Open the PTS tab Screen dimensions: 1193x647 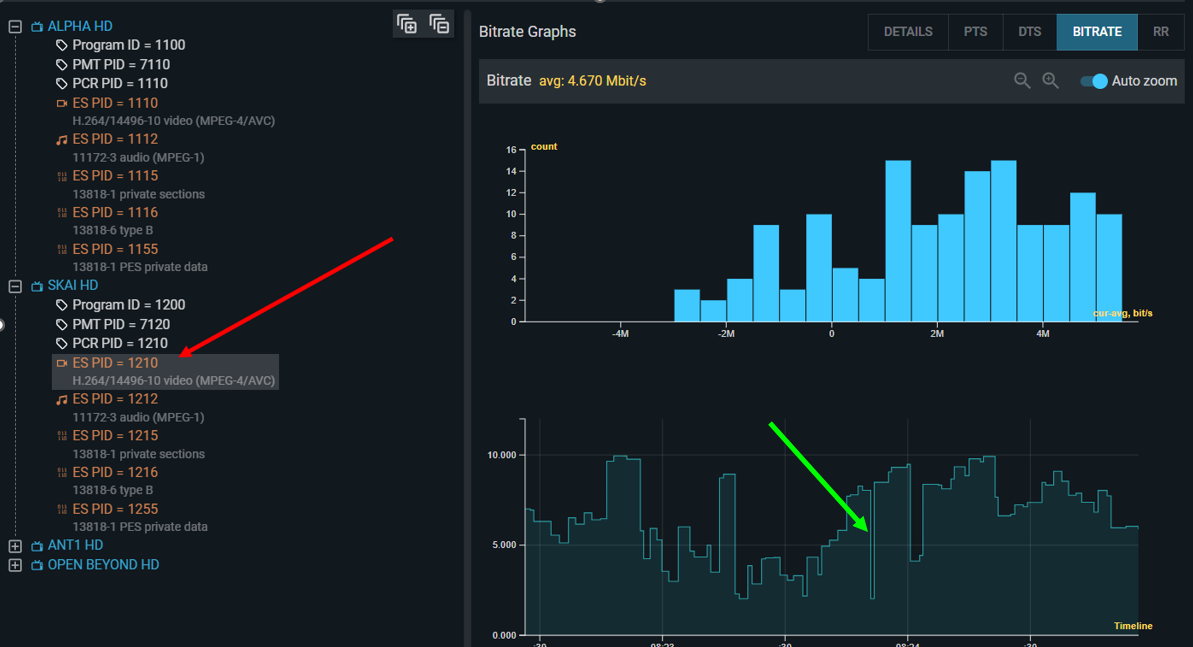[975, 32]
